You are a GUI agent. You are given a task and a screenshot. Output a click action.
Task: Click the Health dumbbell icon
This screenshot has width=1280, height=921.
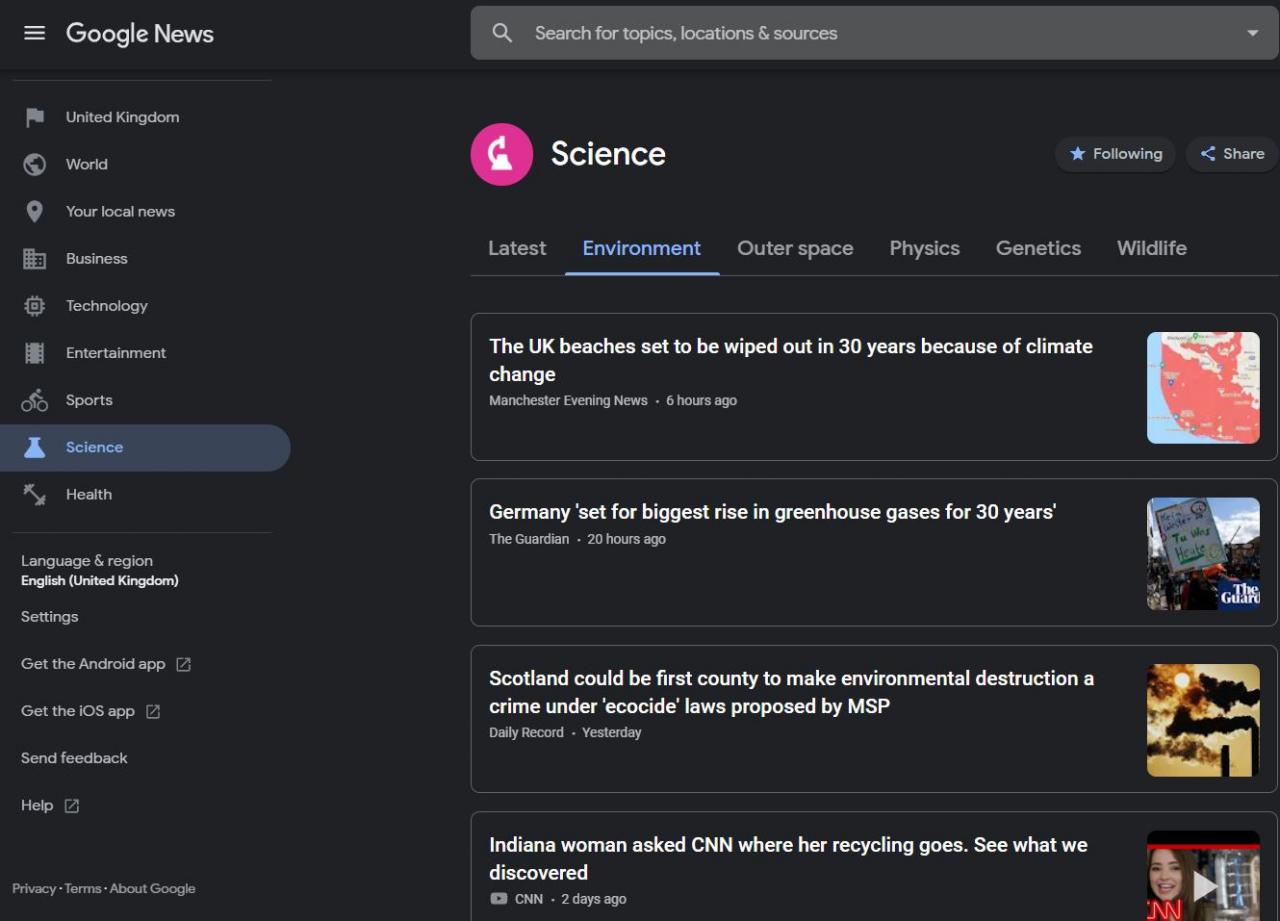35,494
